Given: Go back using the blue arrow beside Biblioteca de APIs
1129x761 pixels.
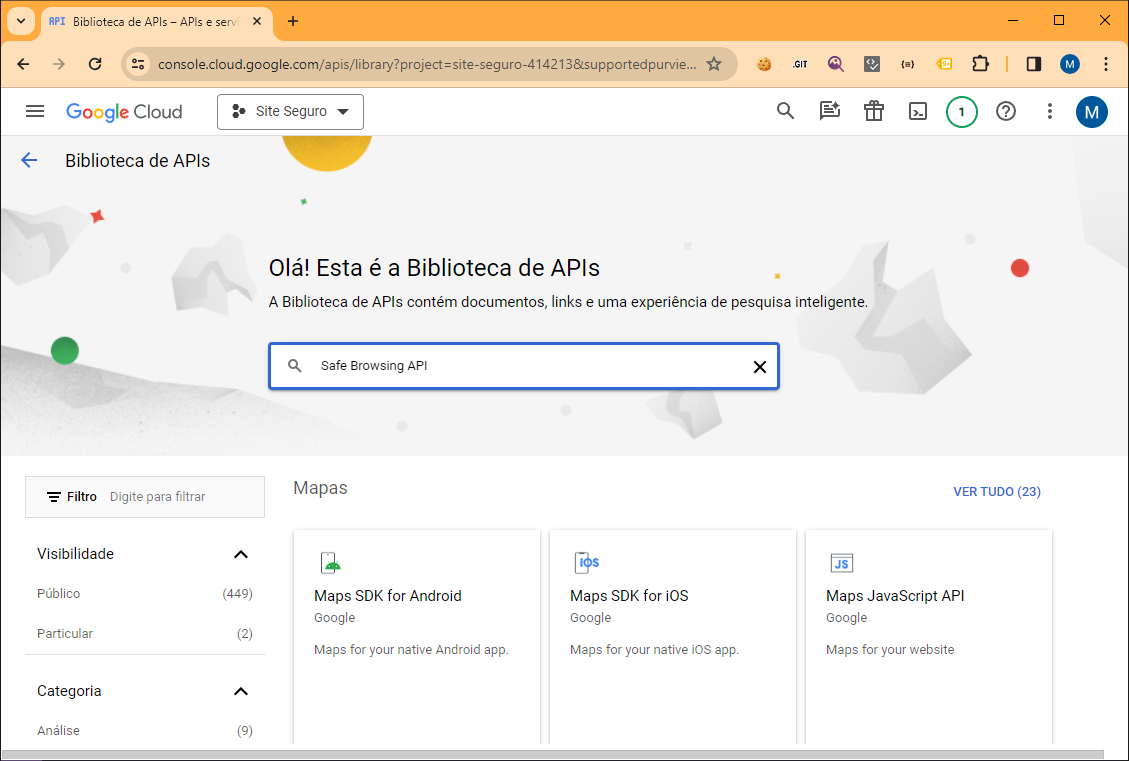Looking at the screenshot, I should (29, 160).
